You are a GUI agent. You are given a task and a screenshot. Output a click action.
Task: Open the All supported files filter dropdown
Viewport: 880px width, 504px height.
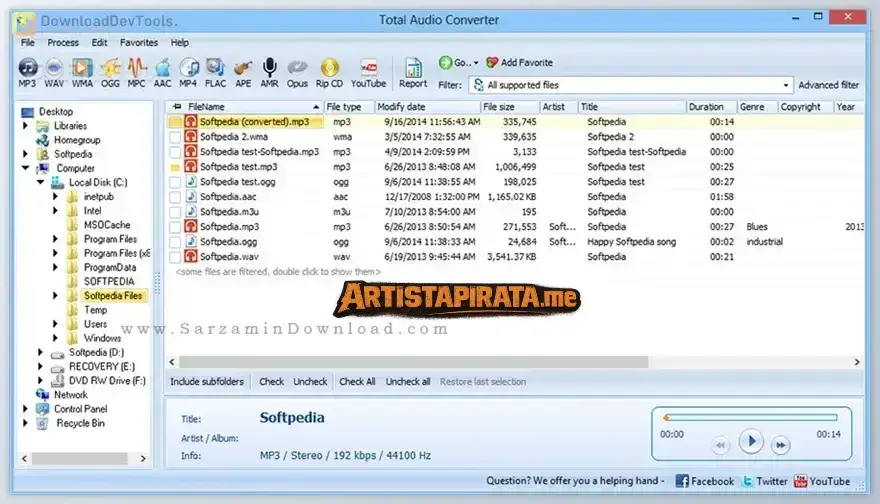pyautogui.click(x=785, y=85)
